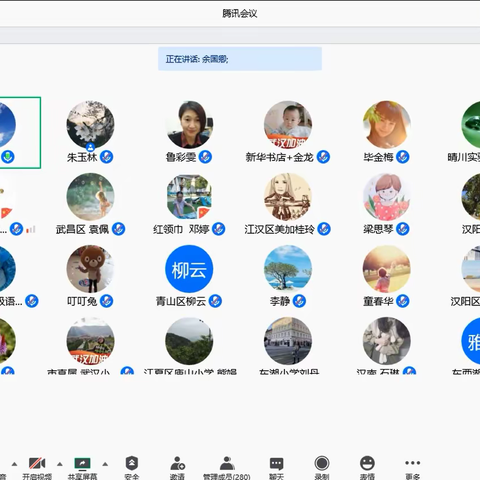Screen dimensions: 480x480
Task: Click the 正在讲话 speaker banner
Action: (240, 59)
